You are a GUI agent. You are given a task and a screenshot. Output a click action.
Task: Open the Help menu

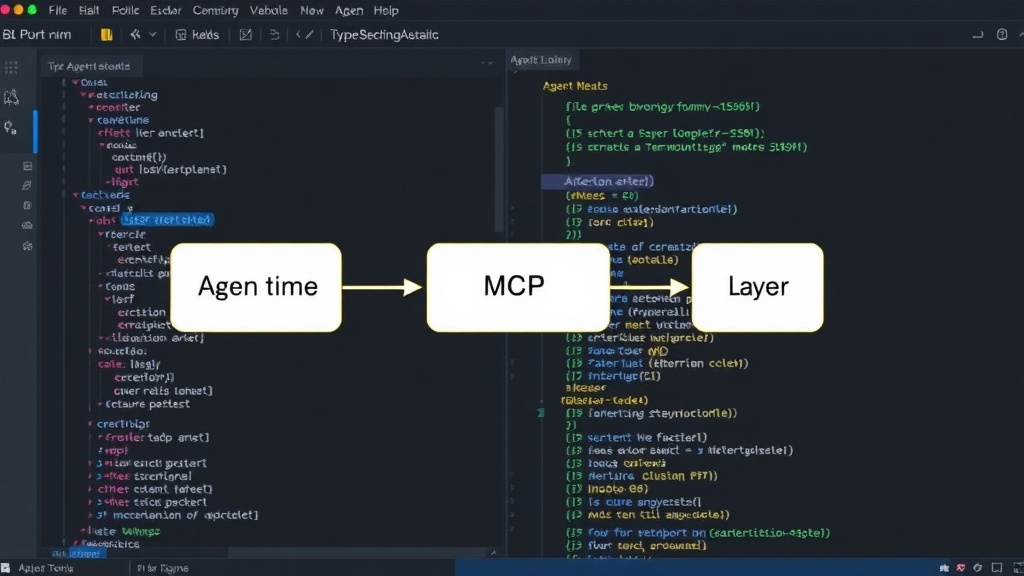click(386, 10)
